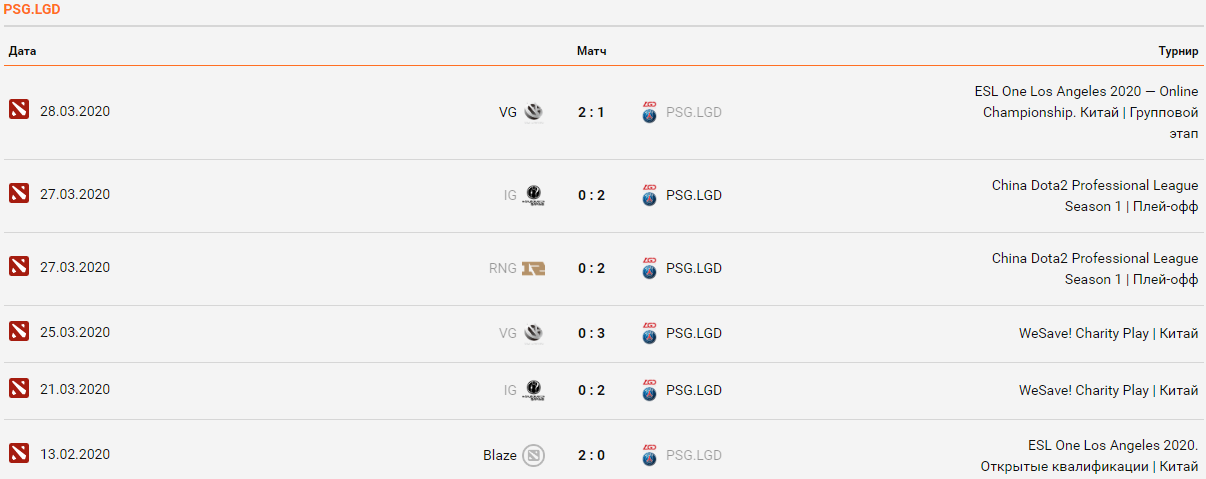The height and width of the screenshot is (479, 1206).
Task: Click the Blaze team name
Action: [x=500, y=455]
